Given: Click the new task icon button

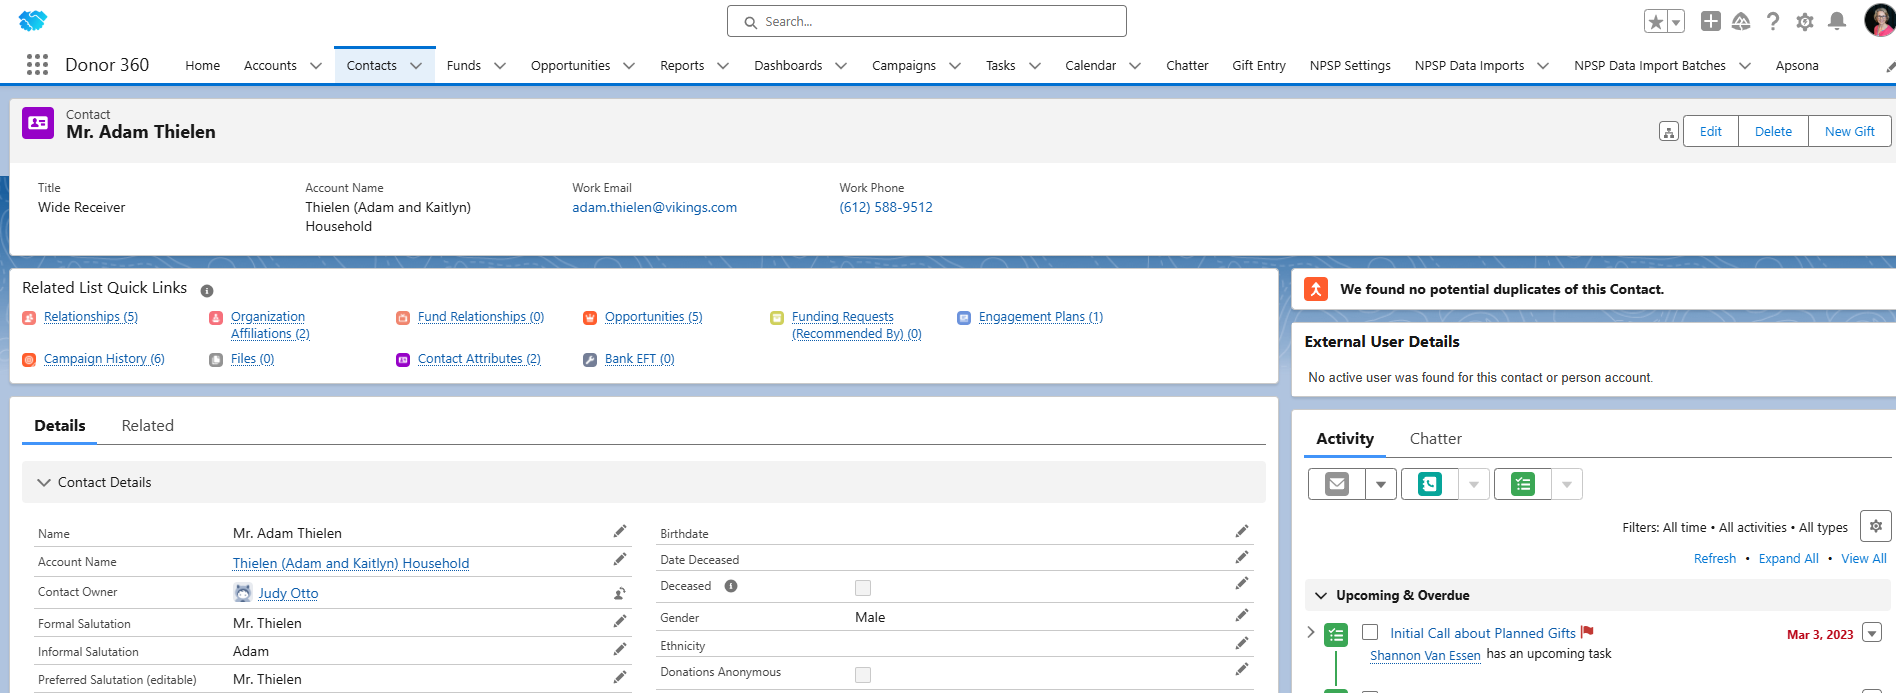Looking at the screenshot, I should pyautogui.click(x=1523, y=484).
